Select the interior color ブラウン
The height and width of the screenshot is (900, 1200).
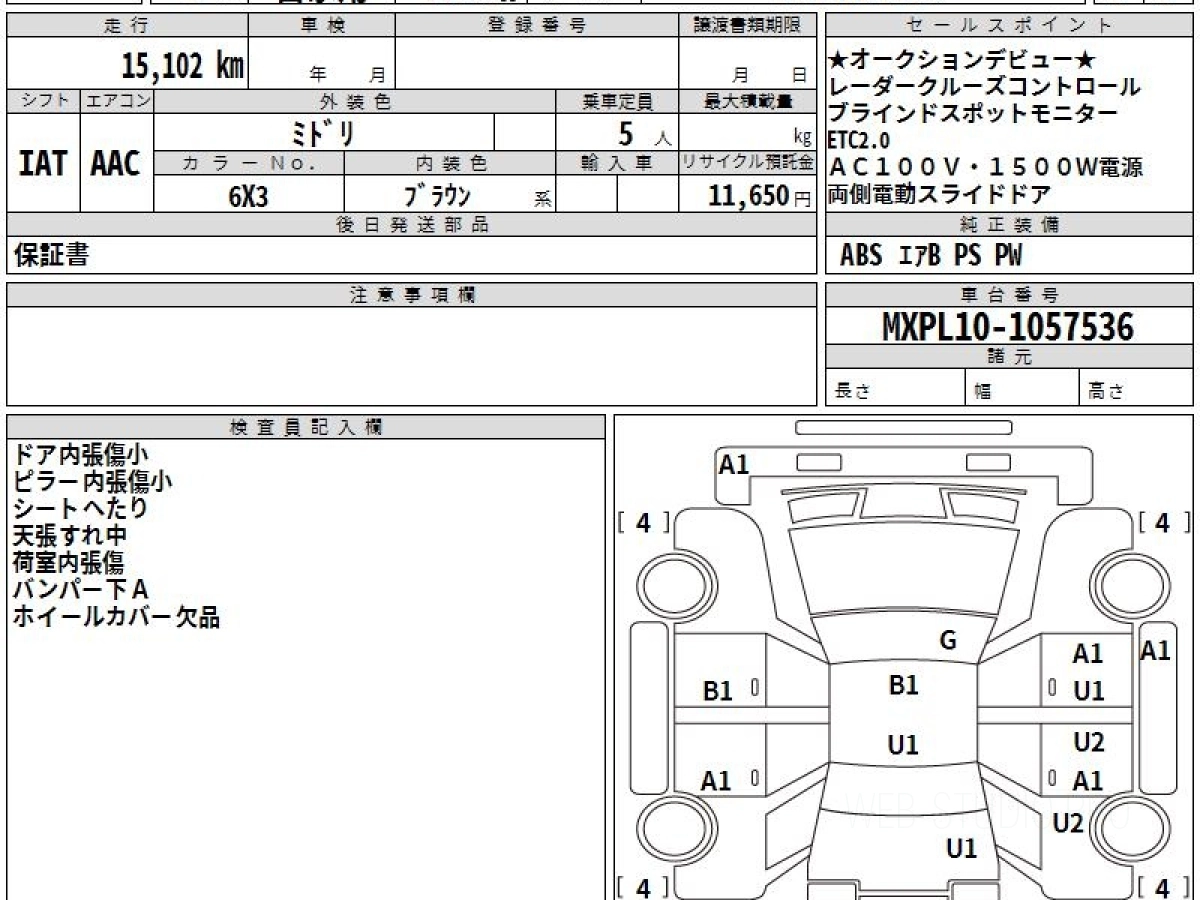tap(437, 195)
